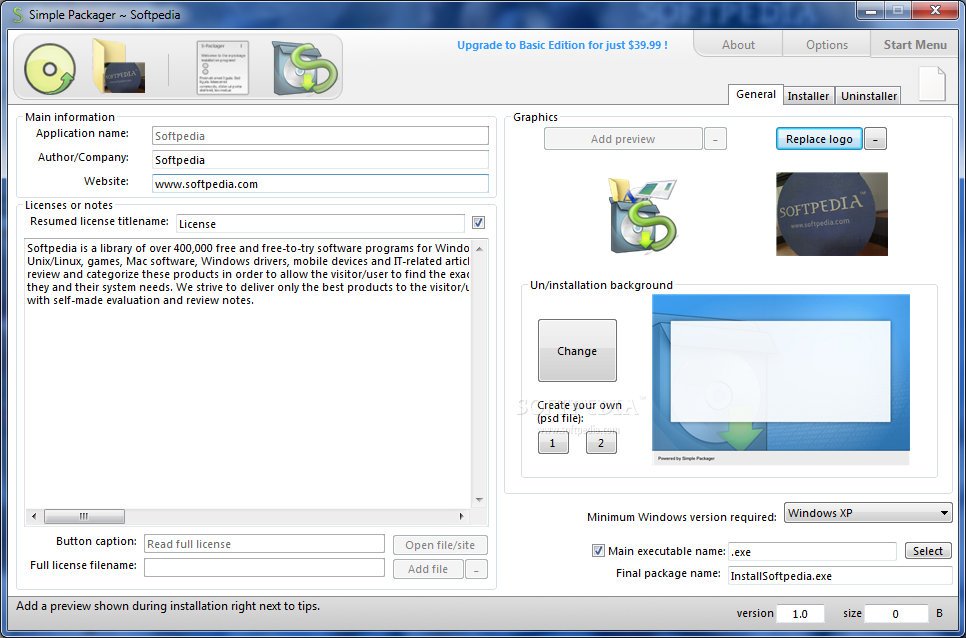Click the size value field
The width and height of the screenshot is (966, 638).
pos(896,613)
